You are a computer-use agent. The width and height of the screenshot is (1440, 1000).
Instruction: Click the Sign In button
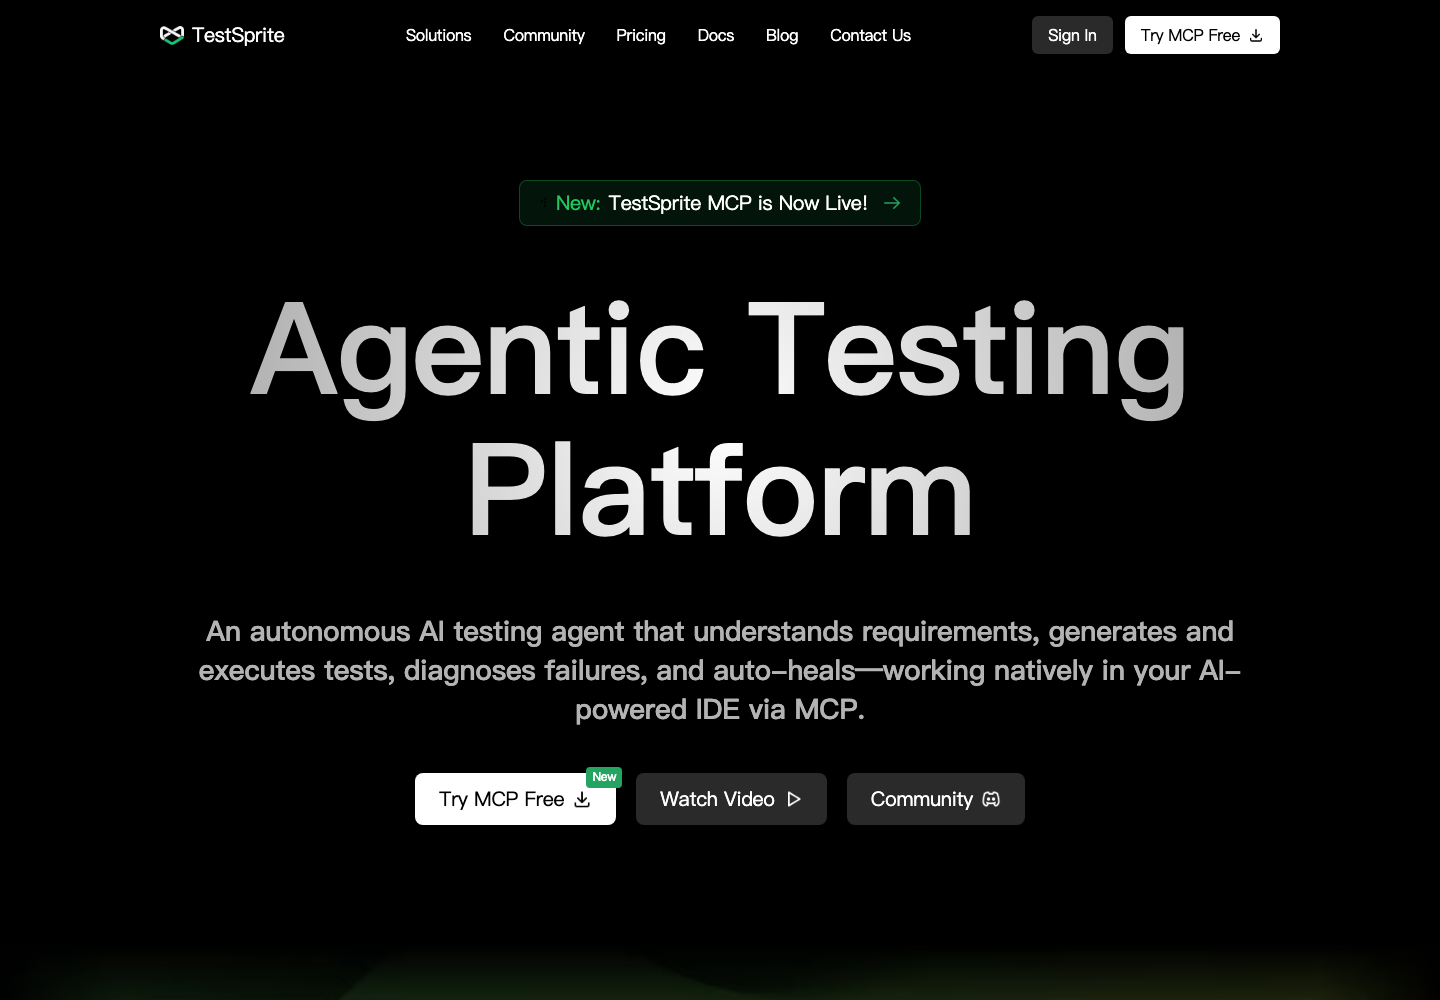pyautogui.click(x=1072, y=35)
